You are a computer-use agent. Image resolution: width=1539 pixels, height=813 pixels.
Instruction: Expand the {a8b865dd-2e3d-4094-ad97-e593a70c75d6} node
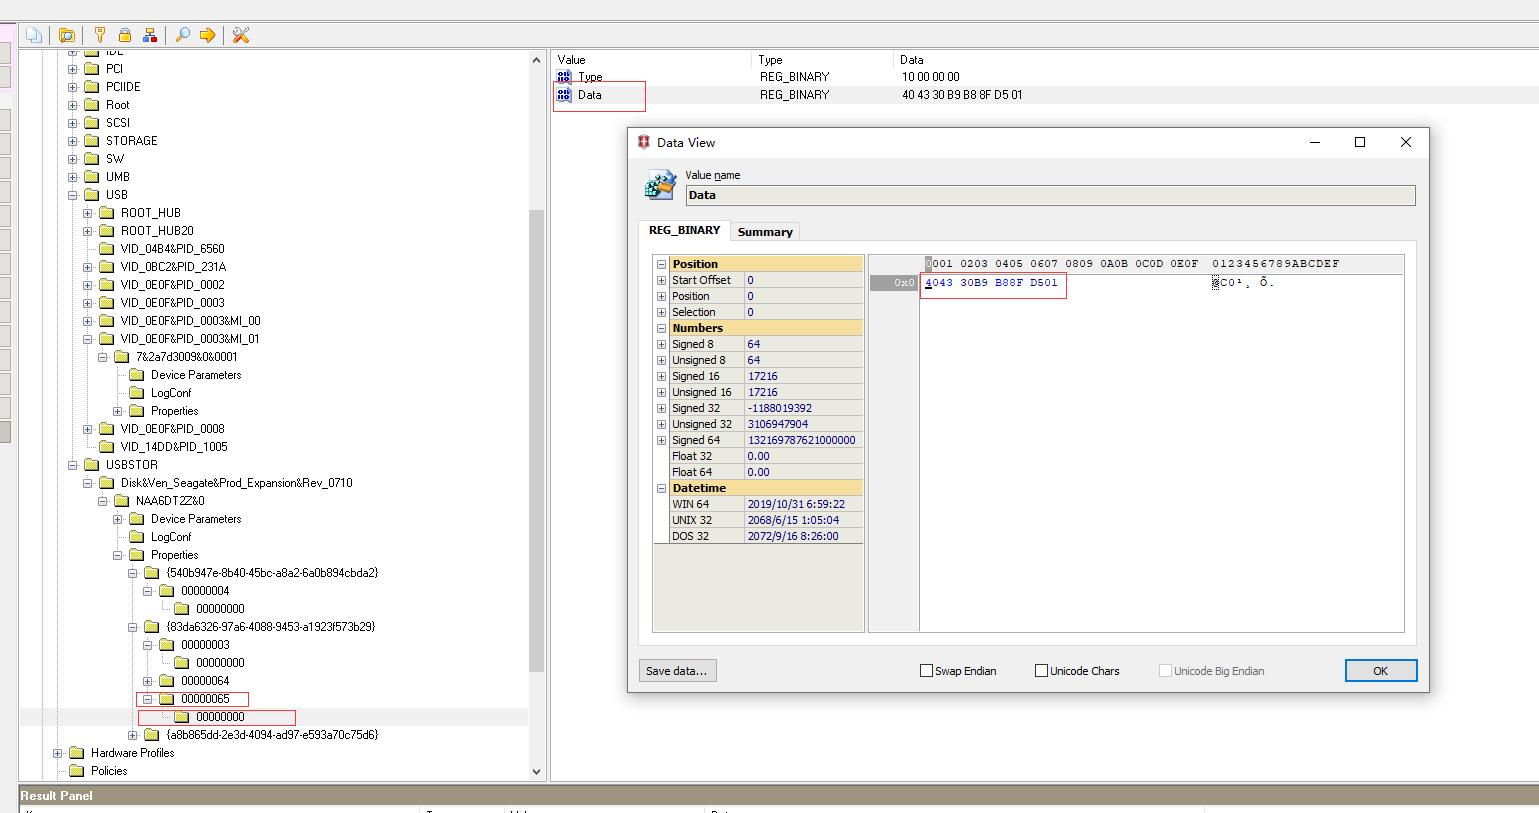[132, 735]
